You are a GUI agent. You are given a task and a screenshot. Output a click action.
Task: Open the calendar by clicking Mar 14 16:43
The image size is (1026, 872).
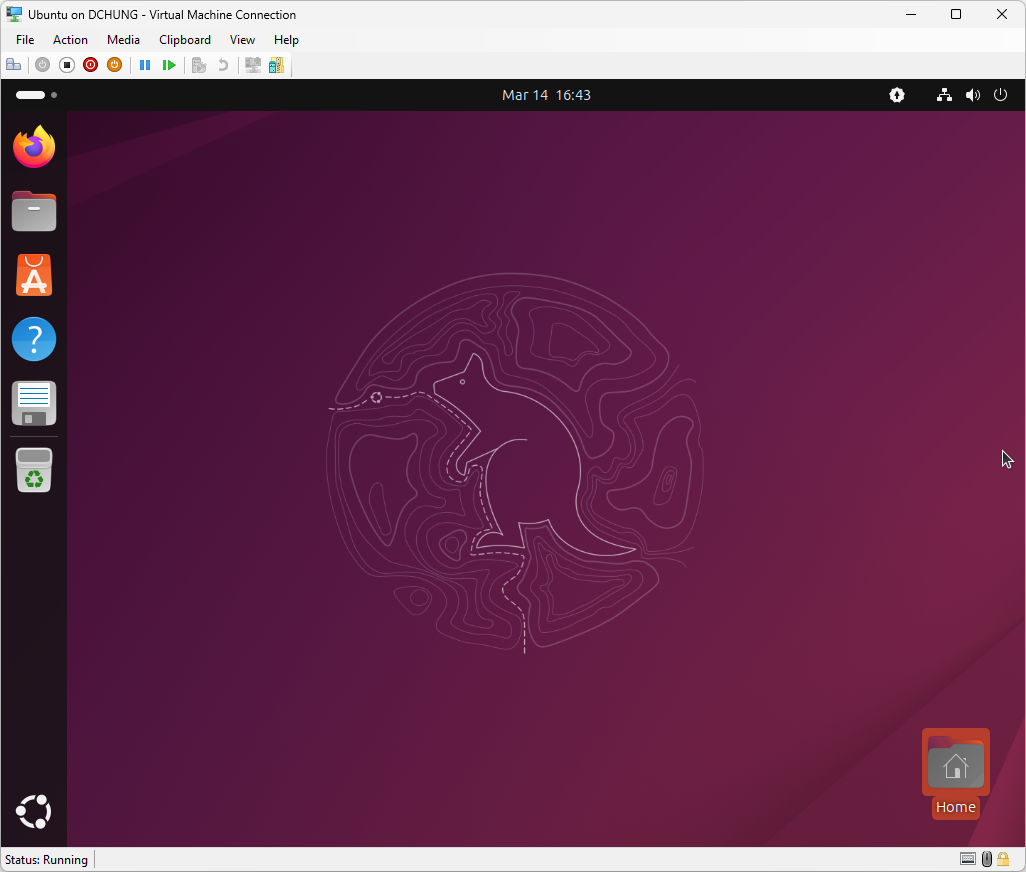546,95
